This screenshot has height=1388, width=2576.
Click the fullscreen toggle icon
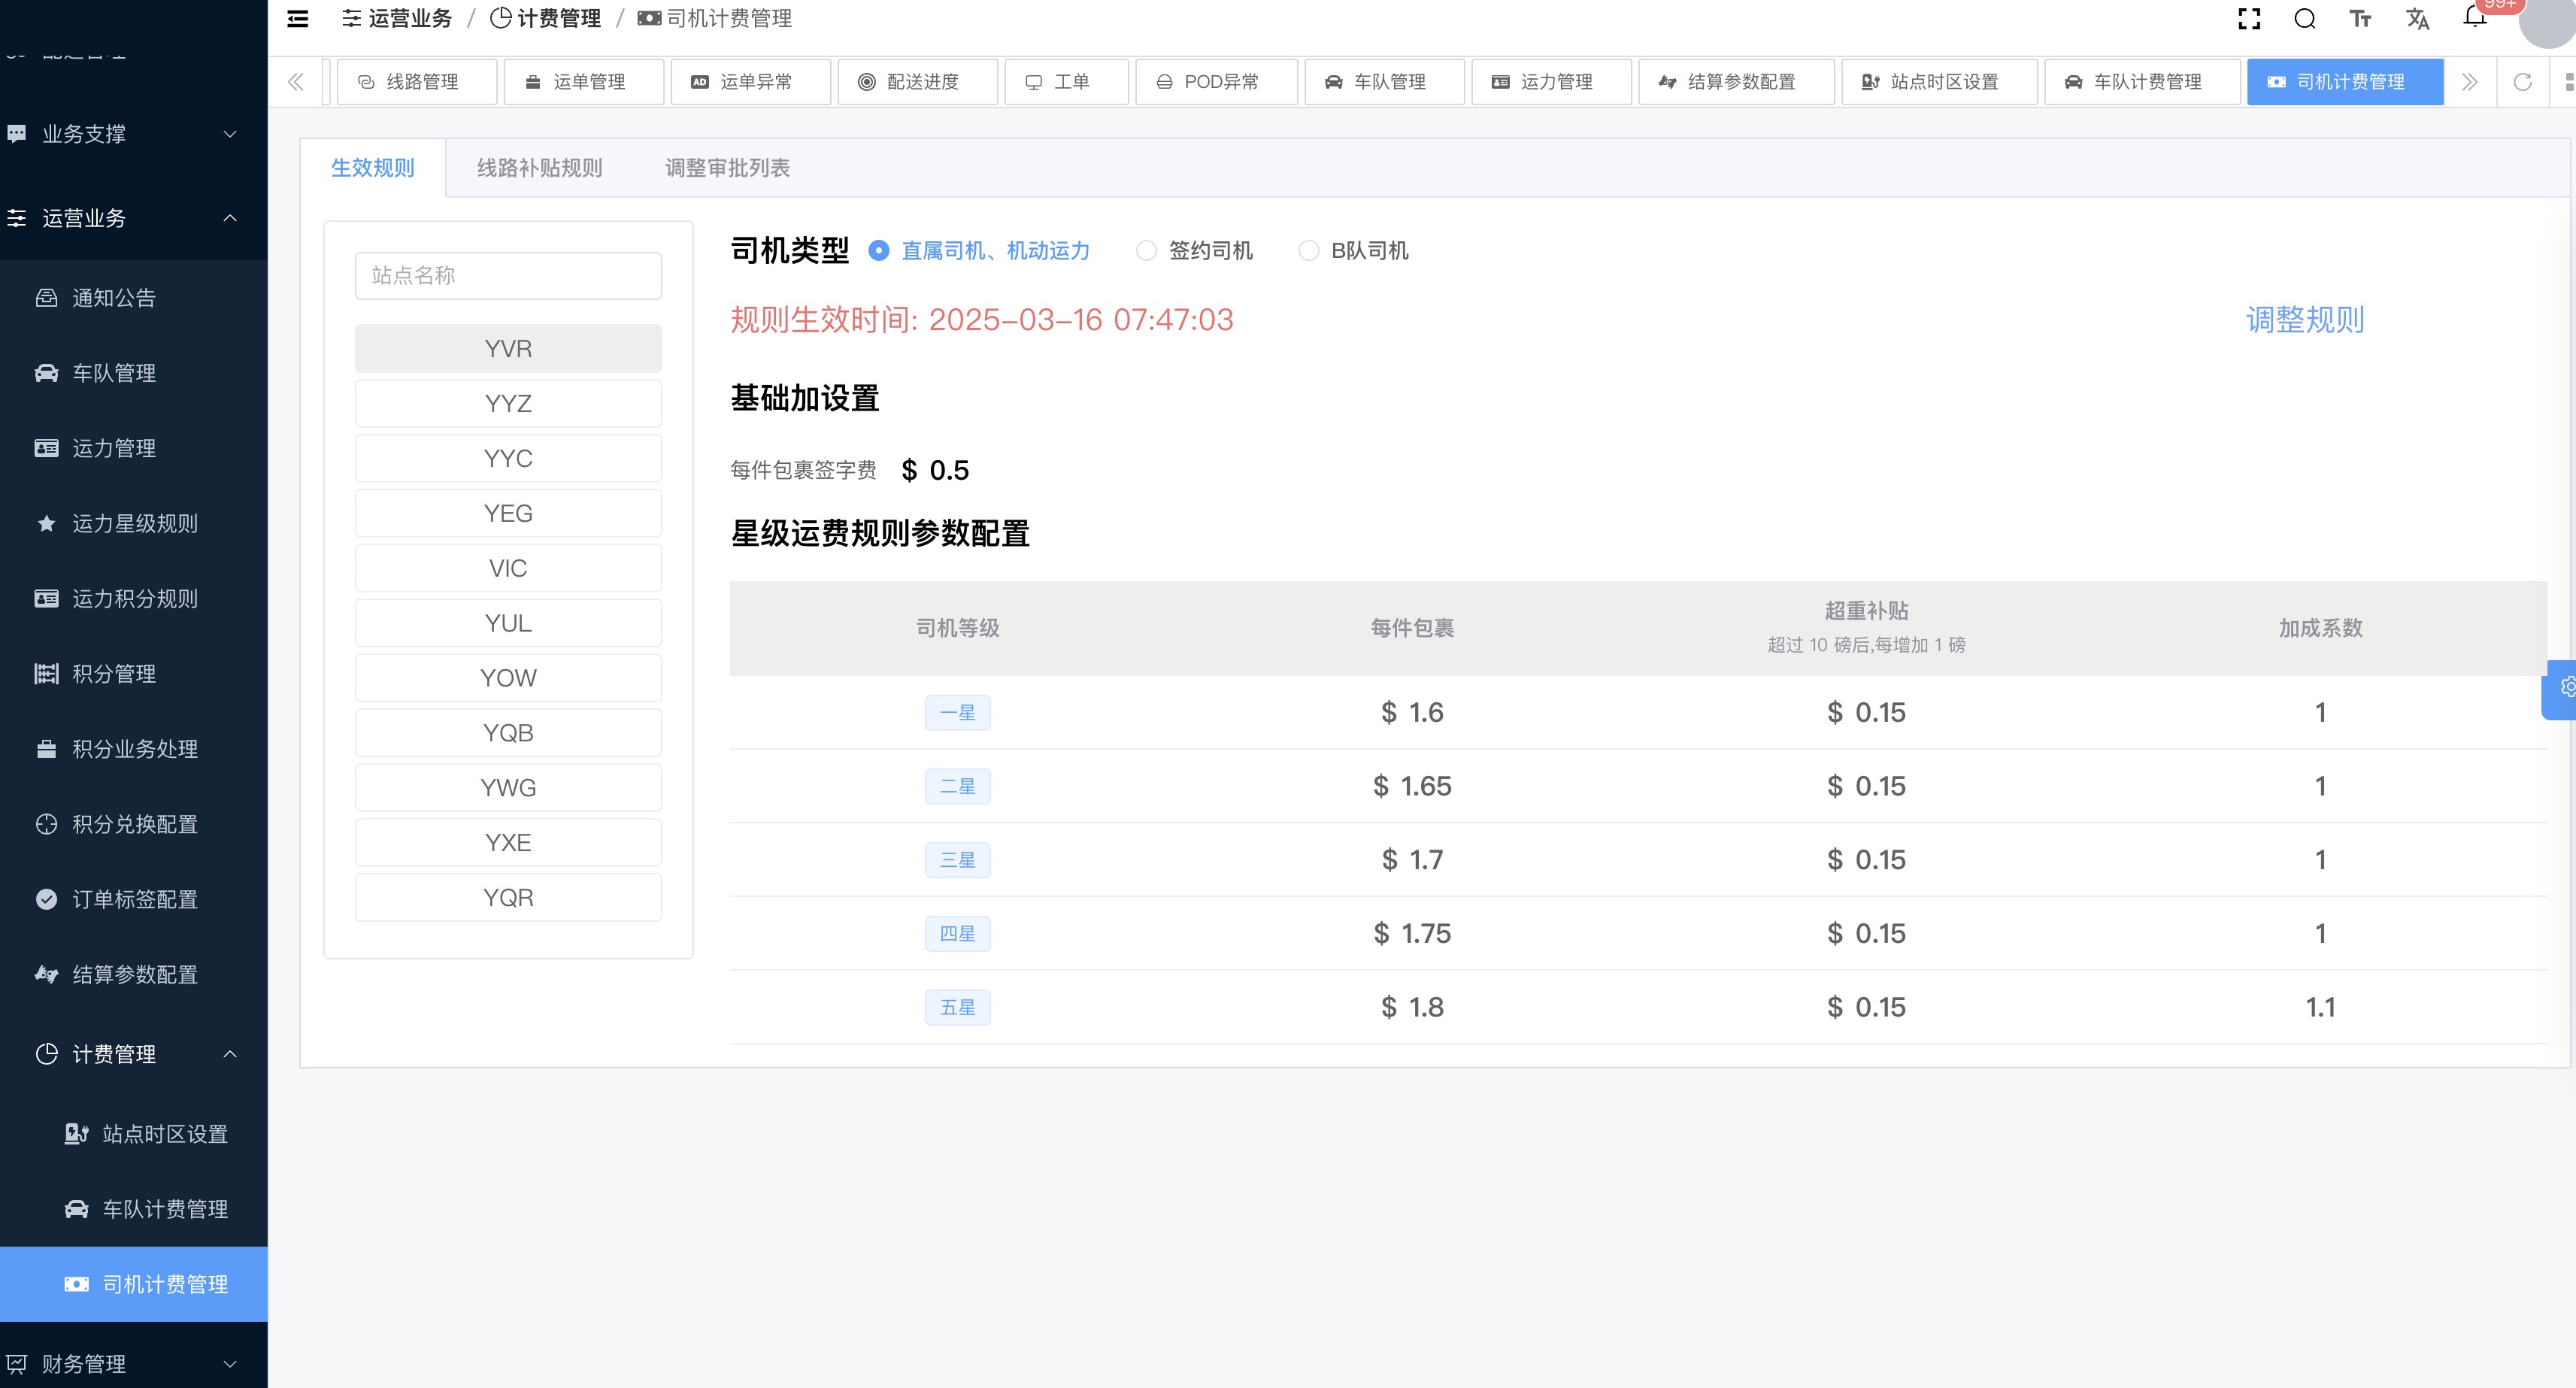pyautogui.click(x=2249, y=19)
